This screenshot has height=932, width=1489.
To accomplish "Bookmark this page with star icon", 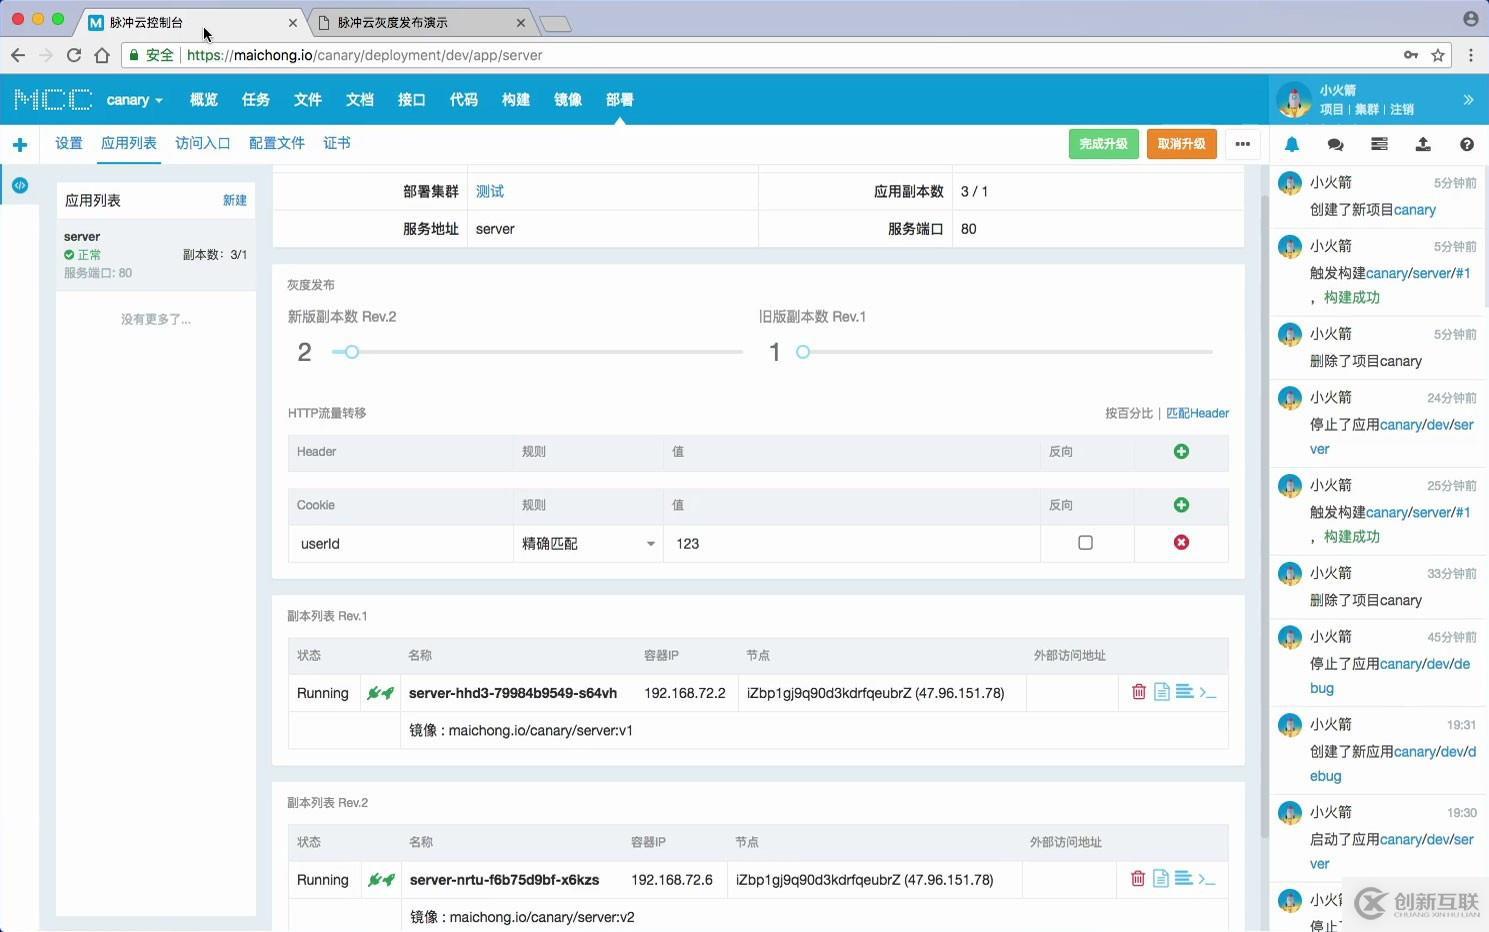I will click(1438, 55).
